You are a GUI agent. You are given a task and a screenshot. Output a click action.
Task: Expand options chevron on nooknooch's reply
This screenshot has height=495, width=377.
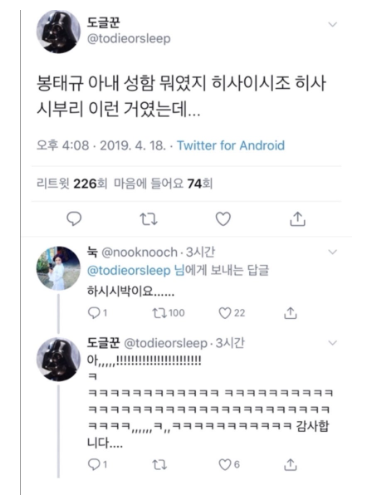(x=332, y=252)
